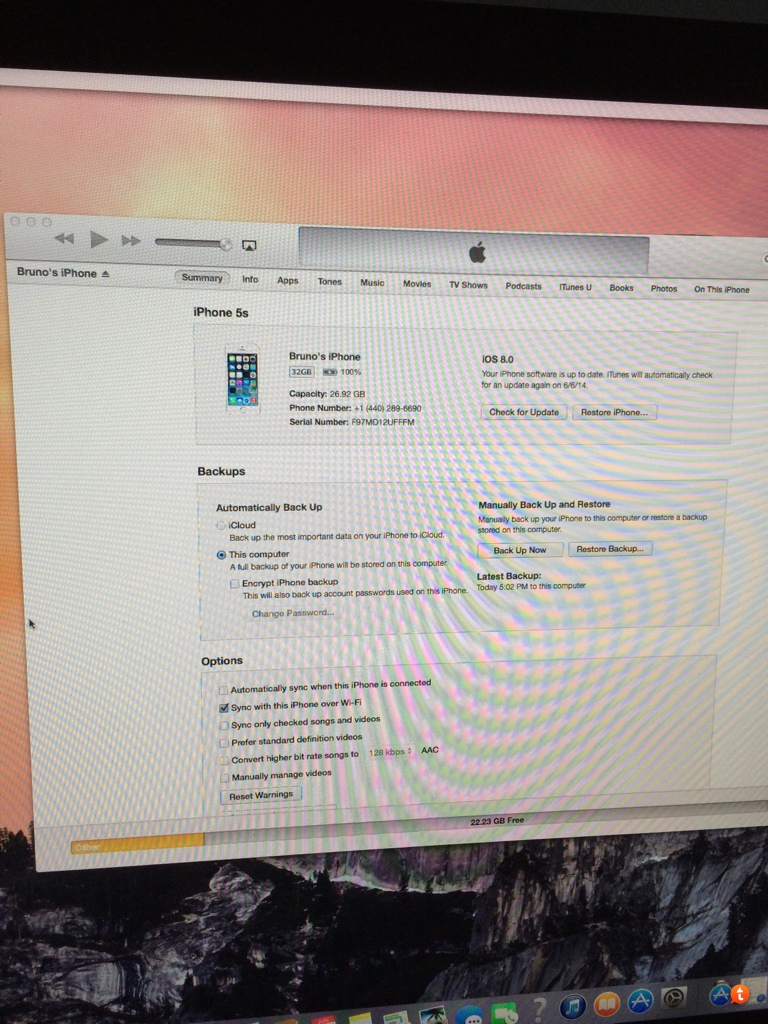Open App Store from the Dock

[641, 1001]
